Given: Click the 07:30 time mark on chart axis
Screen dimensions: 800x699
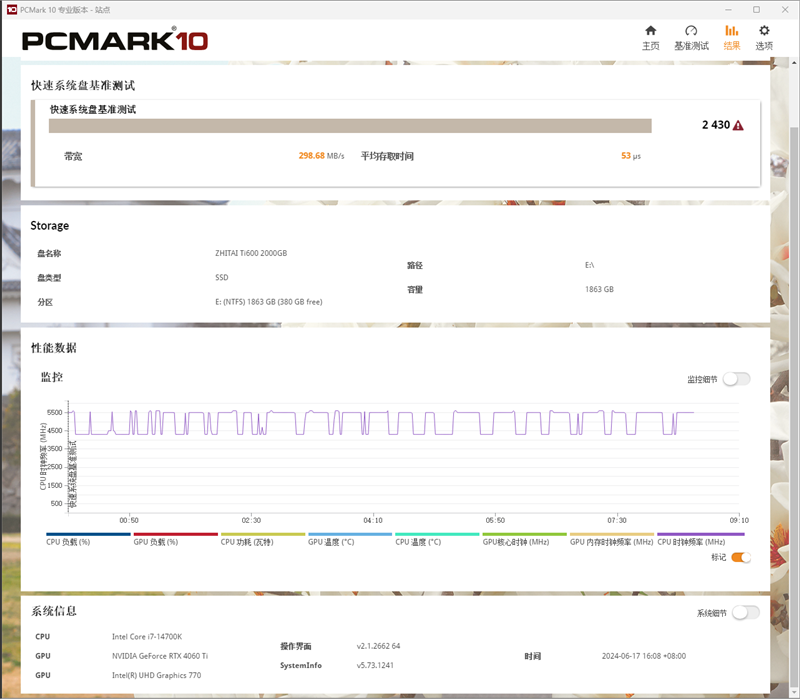Looking at the screenshot, I should point(617,520).
